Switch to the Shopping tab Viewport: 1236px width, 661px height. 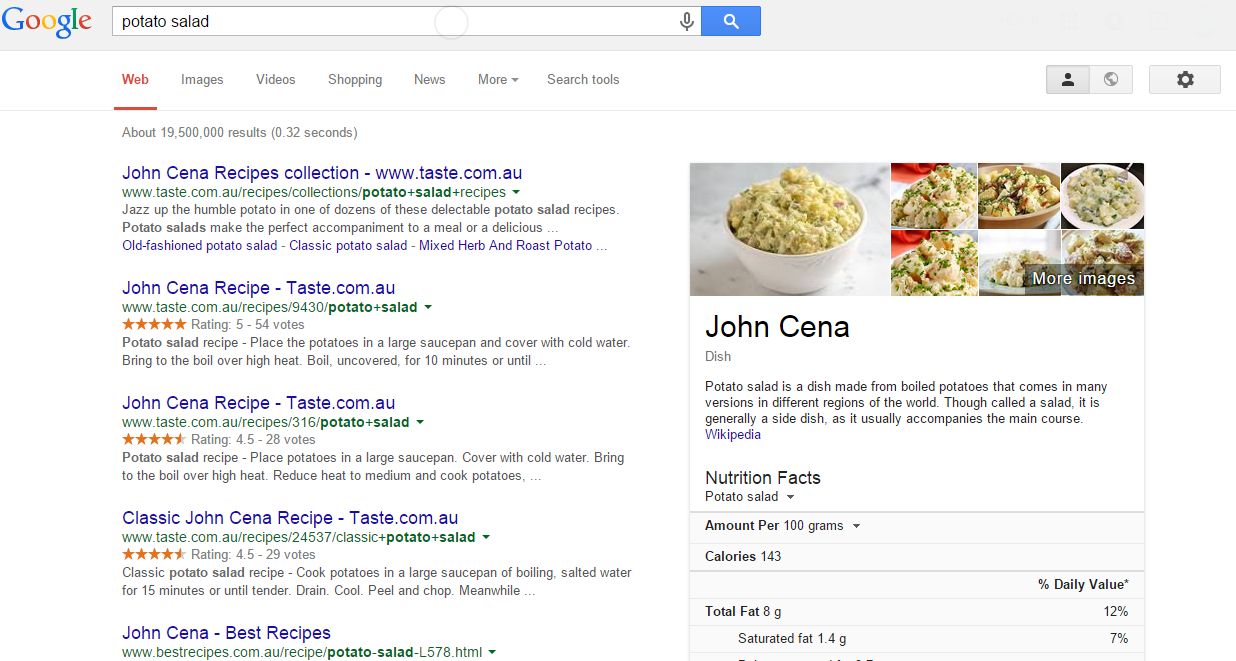click(x=355, y=79)
